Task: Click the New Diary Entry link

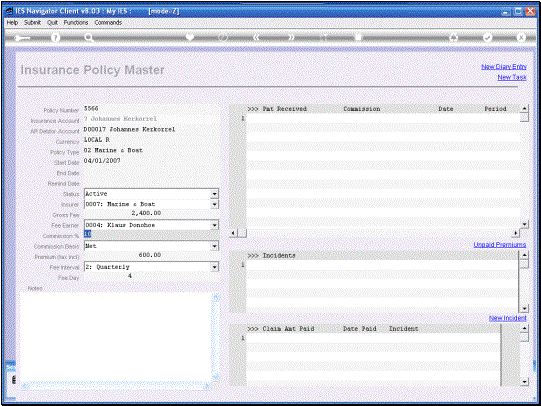Action: [504, 67]
